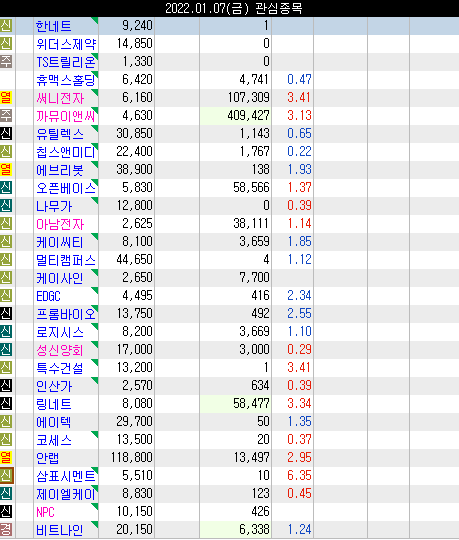The height and width of the screenshot is (540, 459).
Task: Select stock name 케이사인
Action: [60, 278]
